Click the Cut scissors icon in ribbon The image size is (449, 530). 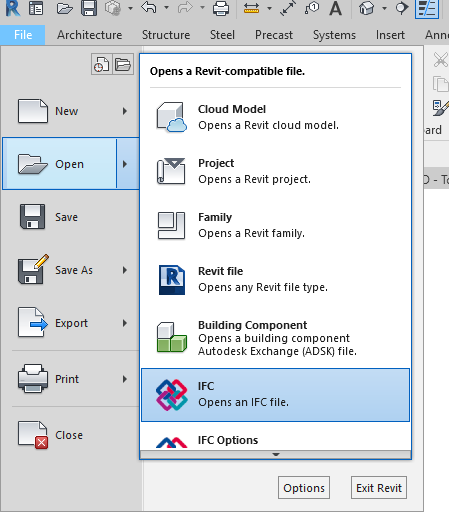(441, 60)
